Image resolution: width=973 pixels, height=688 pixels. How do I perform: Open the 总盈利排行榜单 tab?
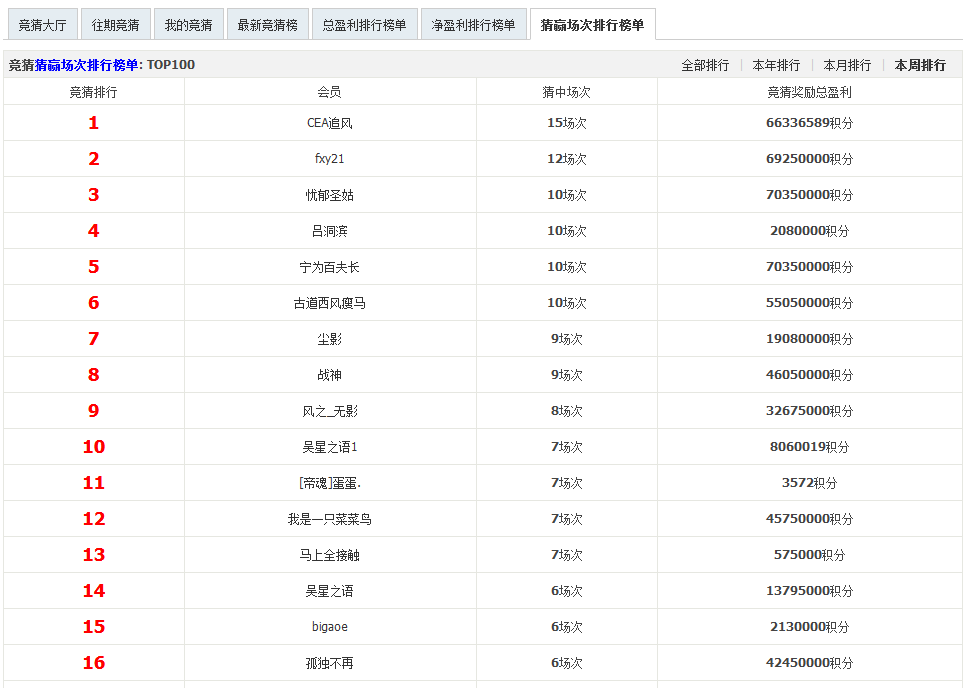click(x=364, y=25)
